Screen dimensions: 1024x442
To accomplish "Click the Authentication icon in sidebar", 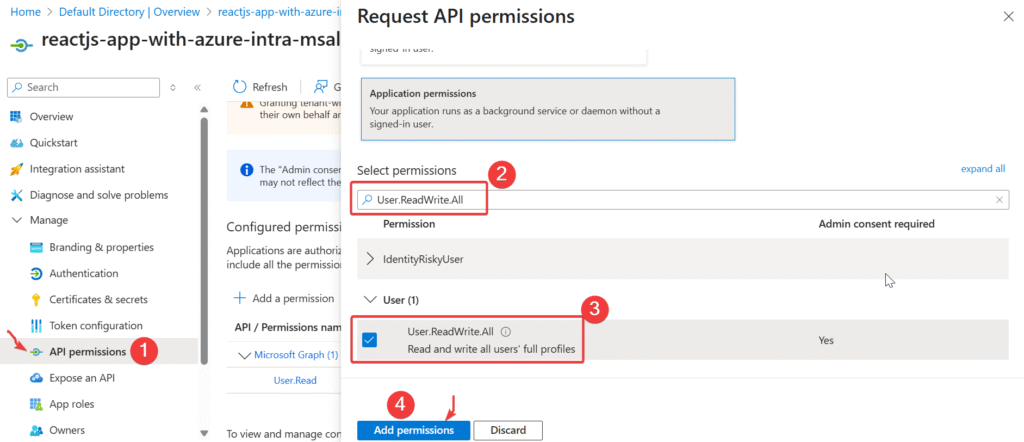I will [x=36, y=273].
